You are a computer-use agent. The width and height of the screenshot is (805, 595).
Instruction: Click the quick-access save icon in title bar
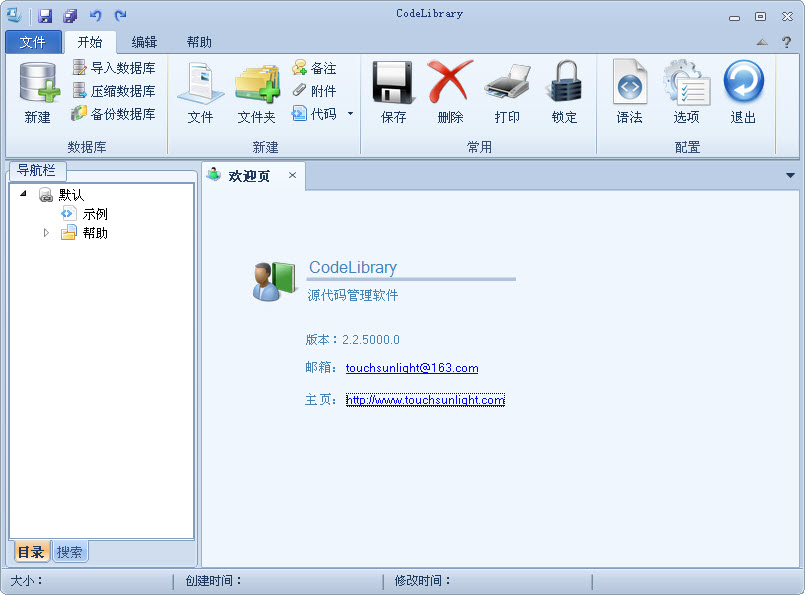pos(45,16)
